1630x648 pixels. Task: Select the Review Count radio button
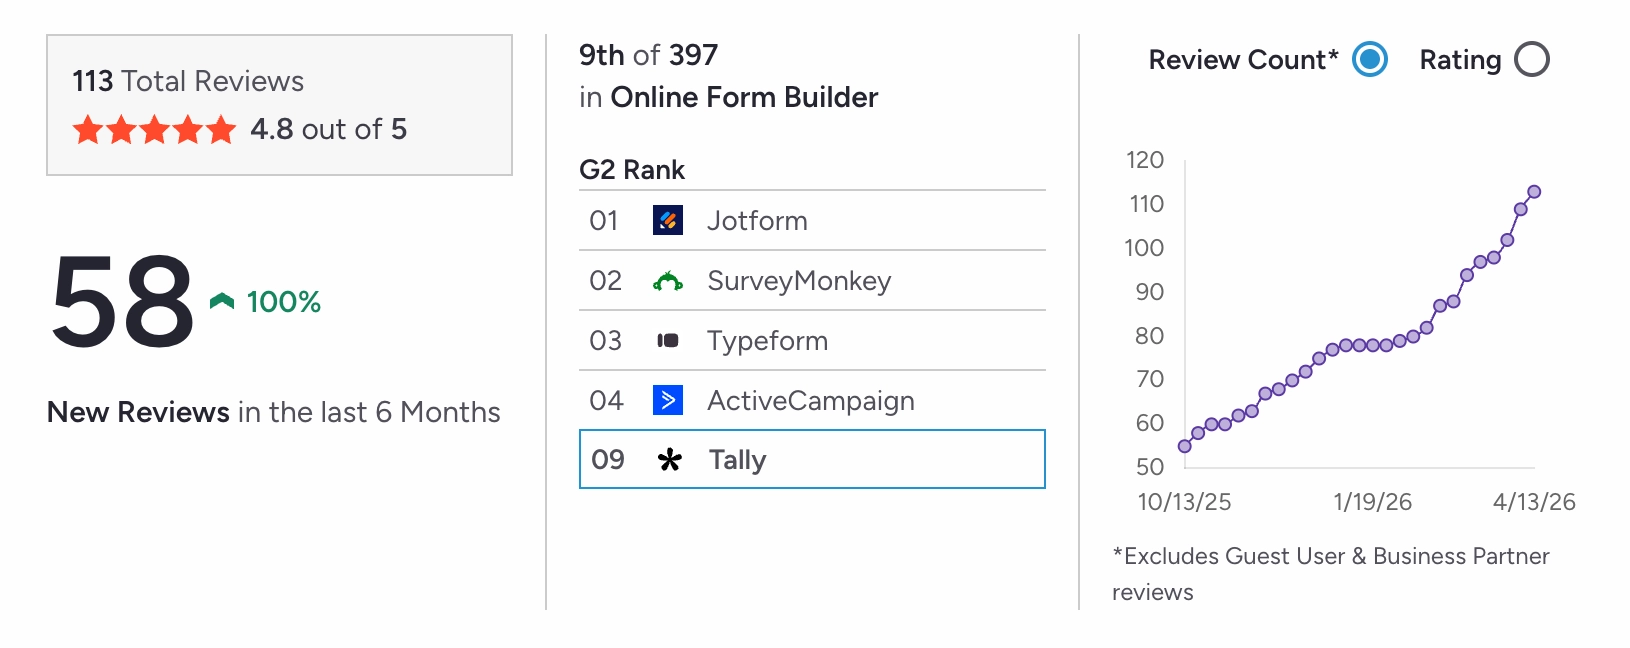[x=1370, y=60]
